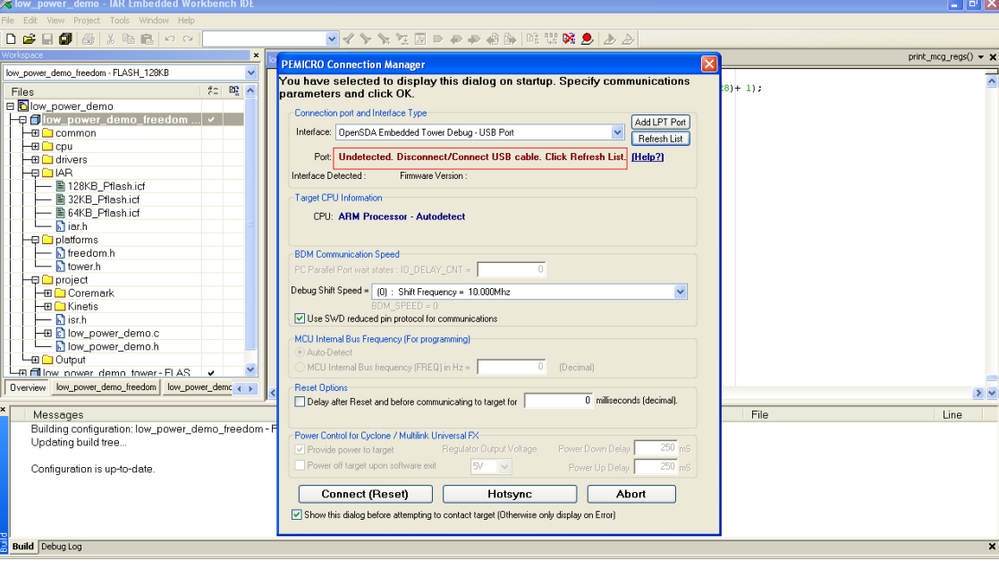The width and height of the screenshot is (999, 569).
Task: Open low_power_demo.c in file tree
Action: pyautogui.click(x=113, y=333)
